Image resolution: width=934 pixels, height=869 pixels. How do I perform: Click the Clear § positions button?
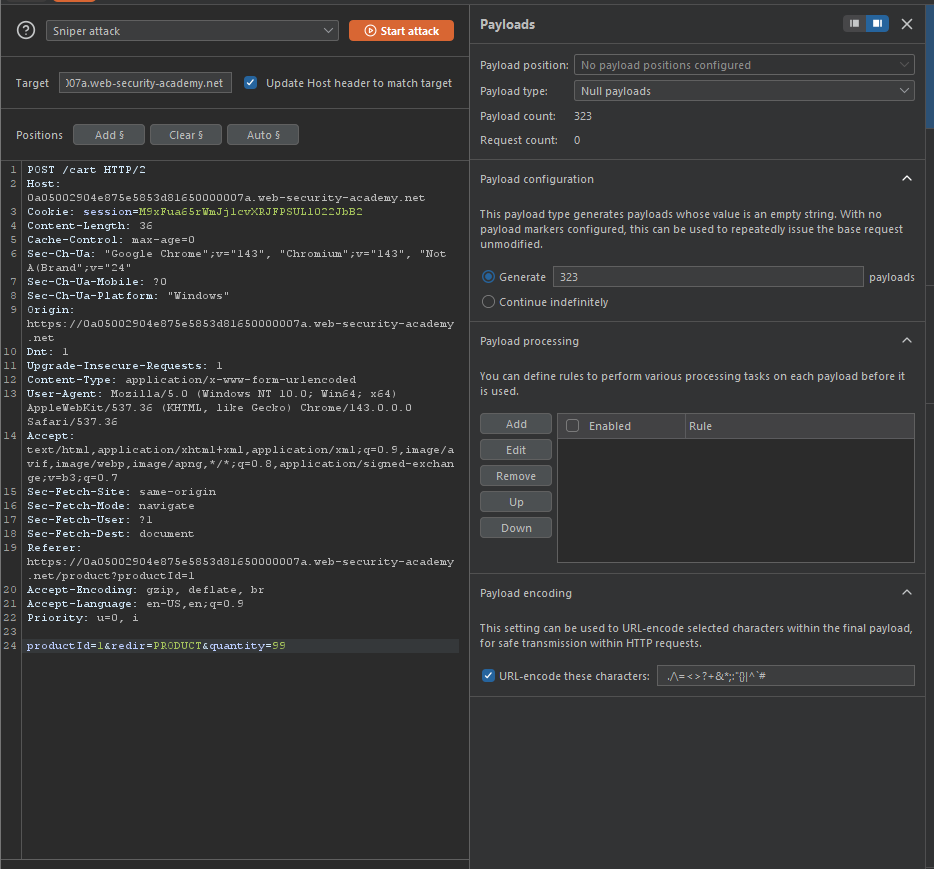[186, 135]
